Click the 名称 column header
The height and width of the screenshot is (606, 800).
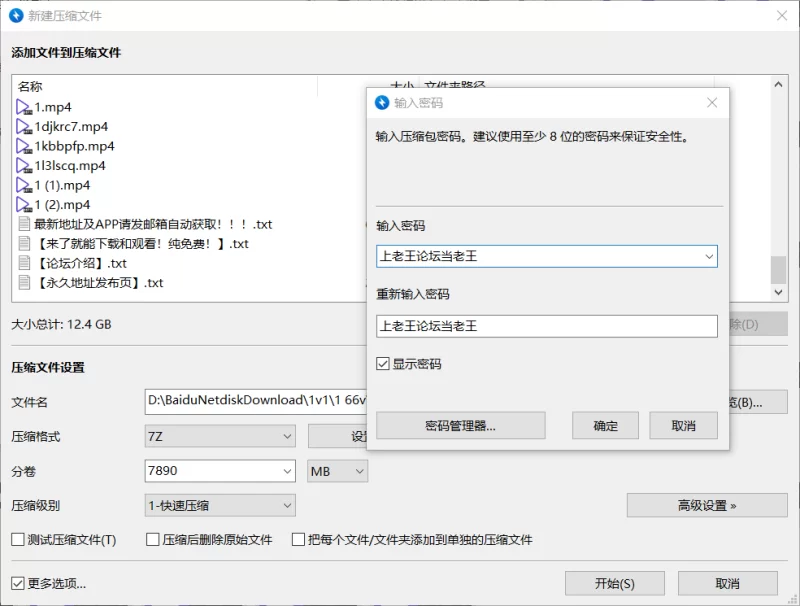point(30,86)
